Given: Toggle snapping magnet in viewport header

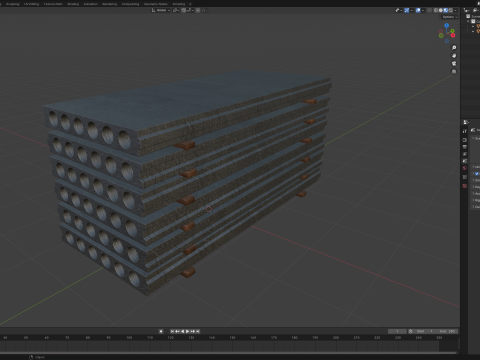Looking at the screenshot, I should (184, 10).
